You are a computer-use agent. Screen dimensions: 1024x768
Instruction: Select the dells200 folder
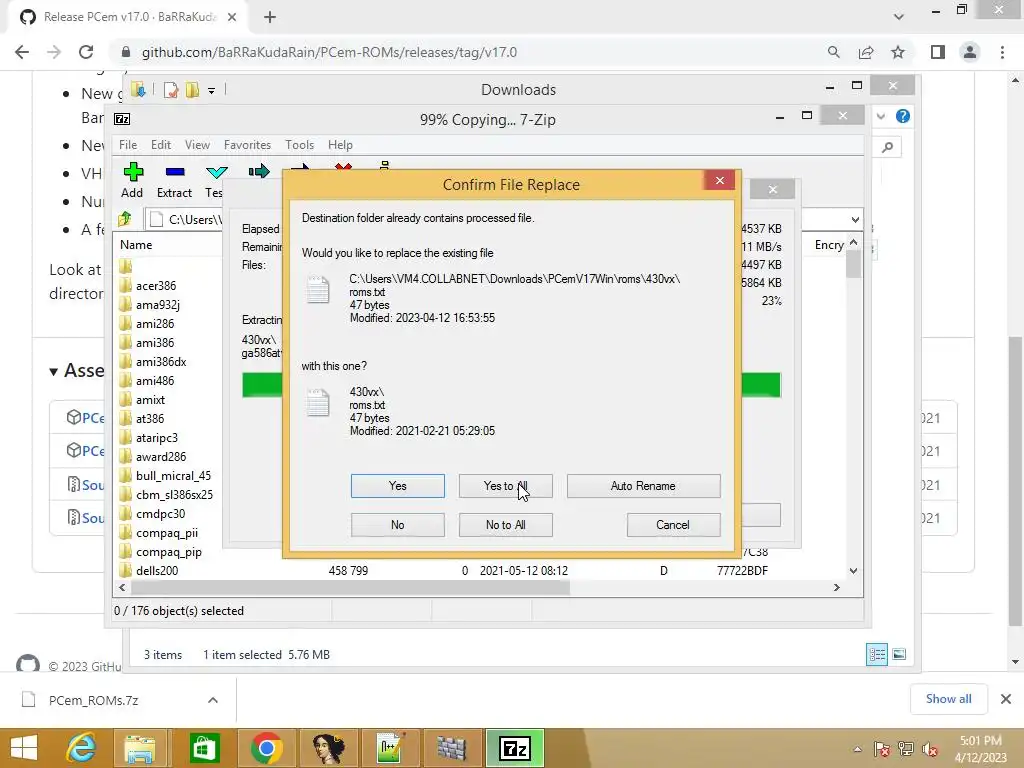pos(157,571)
